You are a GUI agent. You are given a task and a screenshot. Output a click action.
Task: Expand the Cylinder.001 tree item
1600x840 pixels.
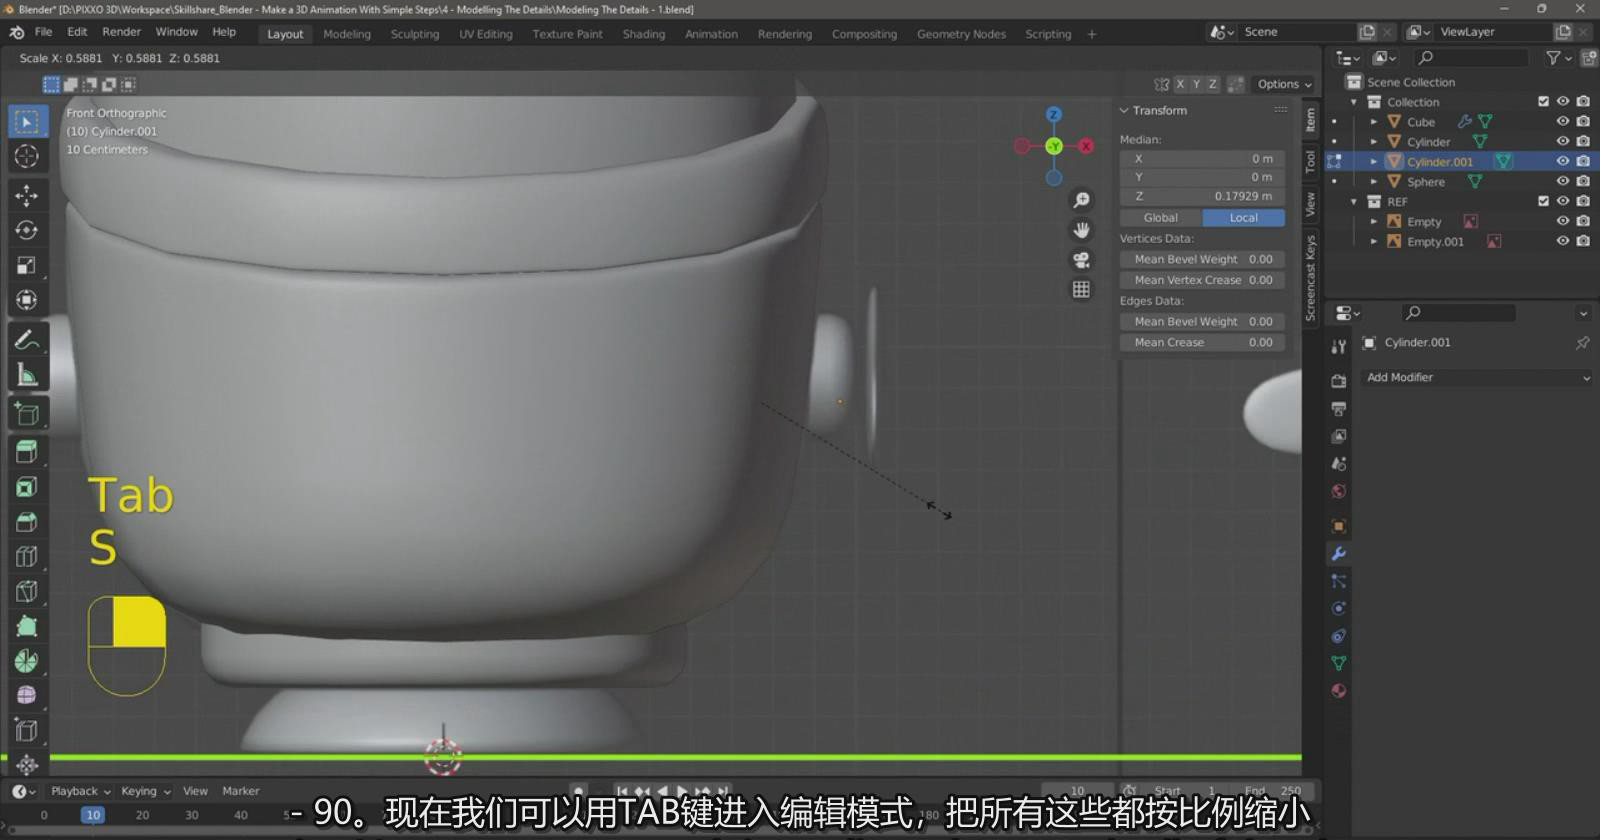point(1374,161)
